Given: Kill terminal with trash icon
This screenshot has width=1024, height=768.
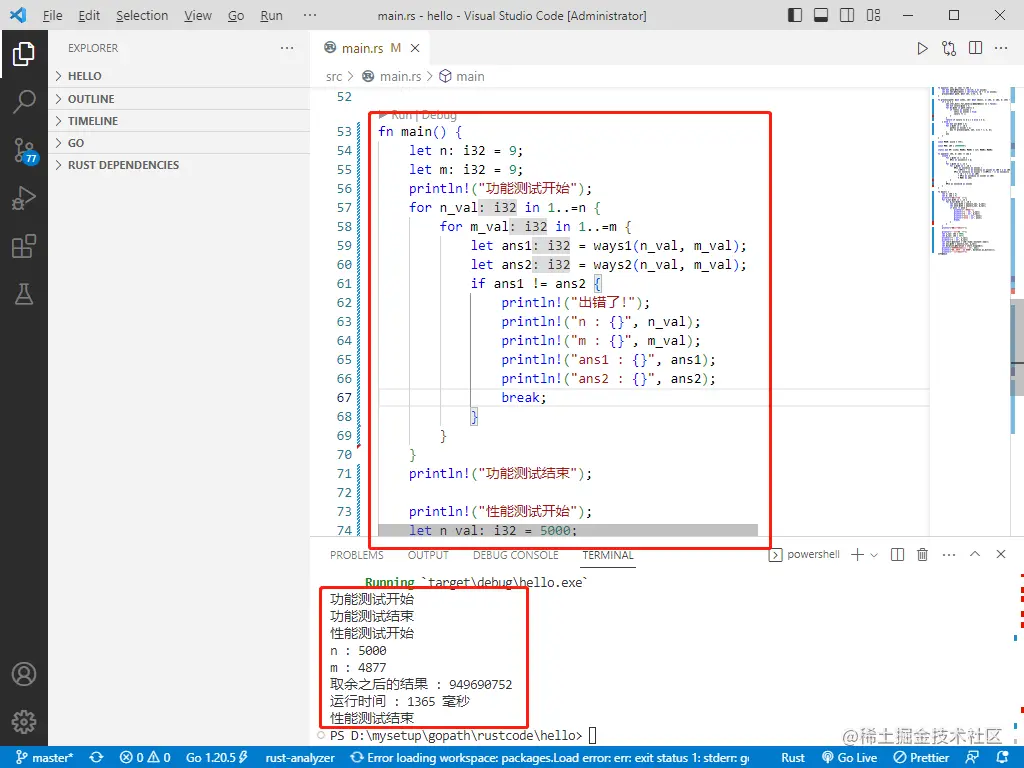Looking at the screenshot, I should click(922, 554).
